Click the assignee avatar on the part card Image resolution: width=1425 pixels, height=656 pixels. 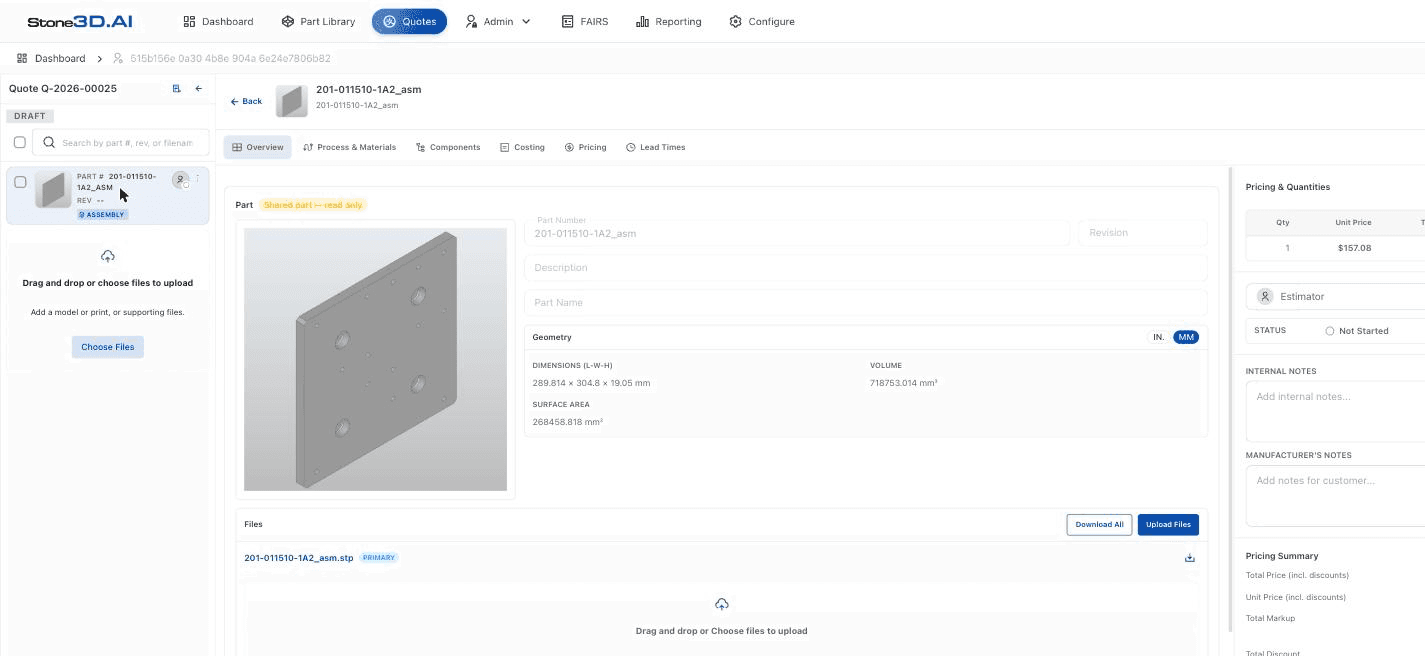[x=180, y=180]
